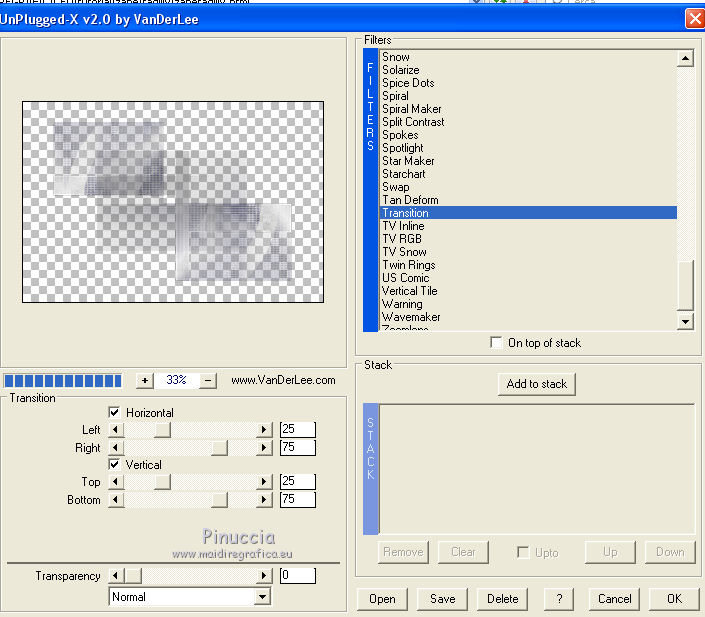Open the www.VanDerLee.com link
Screen dimensions: 705x617
tap(283, 380)
